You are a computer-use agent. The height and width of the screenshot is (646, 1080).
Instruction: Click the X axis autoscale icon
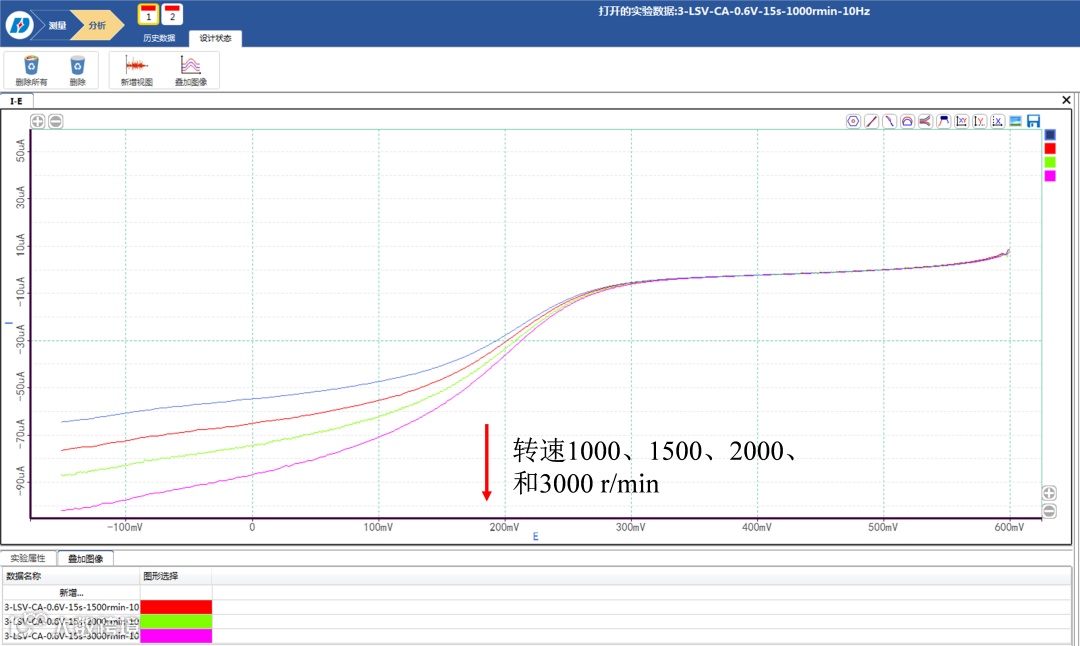click(997, 121)
